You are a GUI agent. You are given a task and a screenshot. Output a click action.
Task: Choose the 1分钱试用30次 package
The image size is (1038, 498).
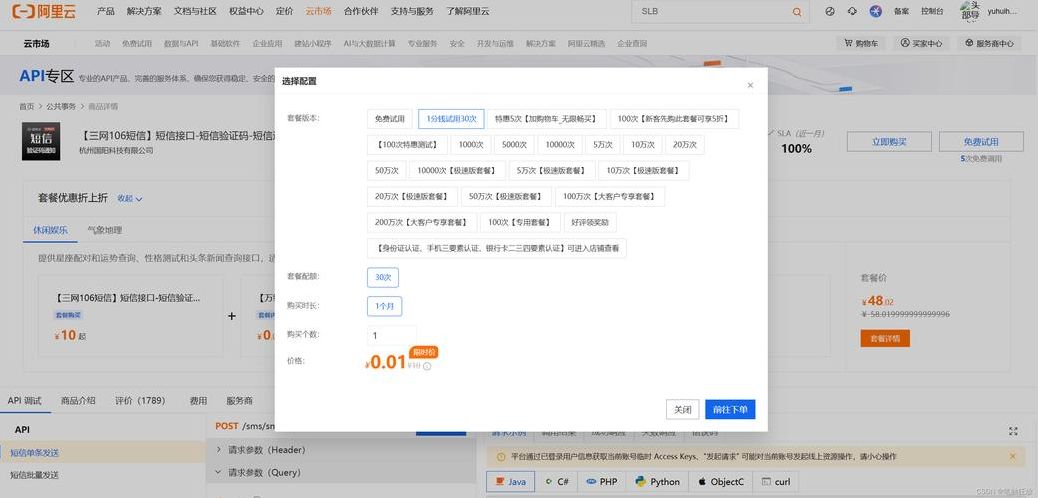click(x=451, y=119)
